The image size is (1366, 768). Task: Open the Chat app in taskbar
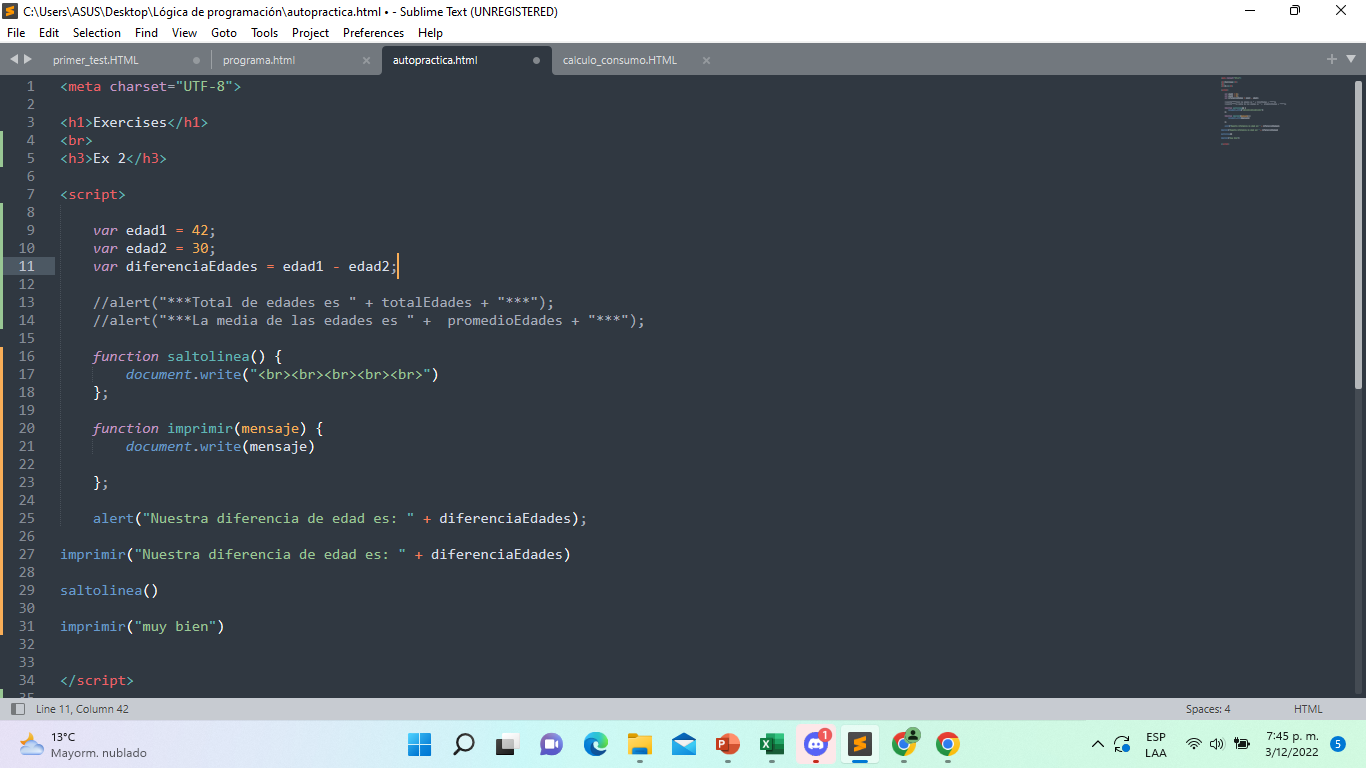pyautogui.click(x=551, y=744)
